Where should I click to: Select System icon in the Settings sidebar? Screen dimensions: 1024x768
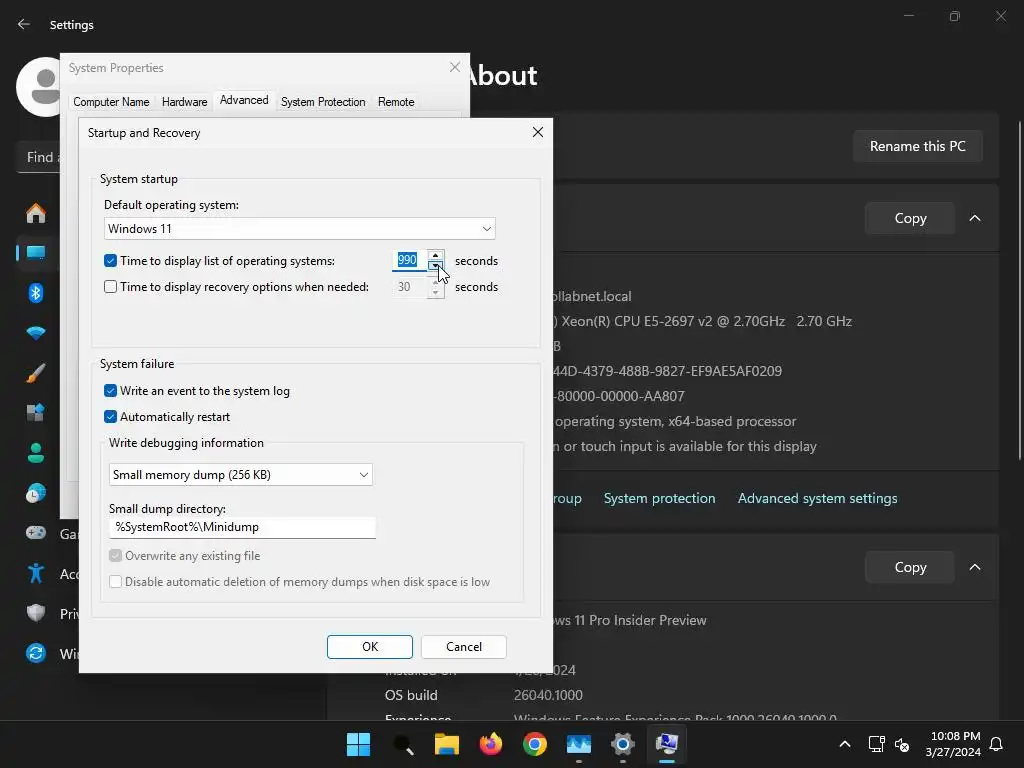(x=36, y=253)
